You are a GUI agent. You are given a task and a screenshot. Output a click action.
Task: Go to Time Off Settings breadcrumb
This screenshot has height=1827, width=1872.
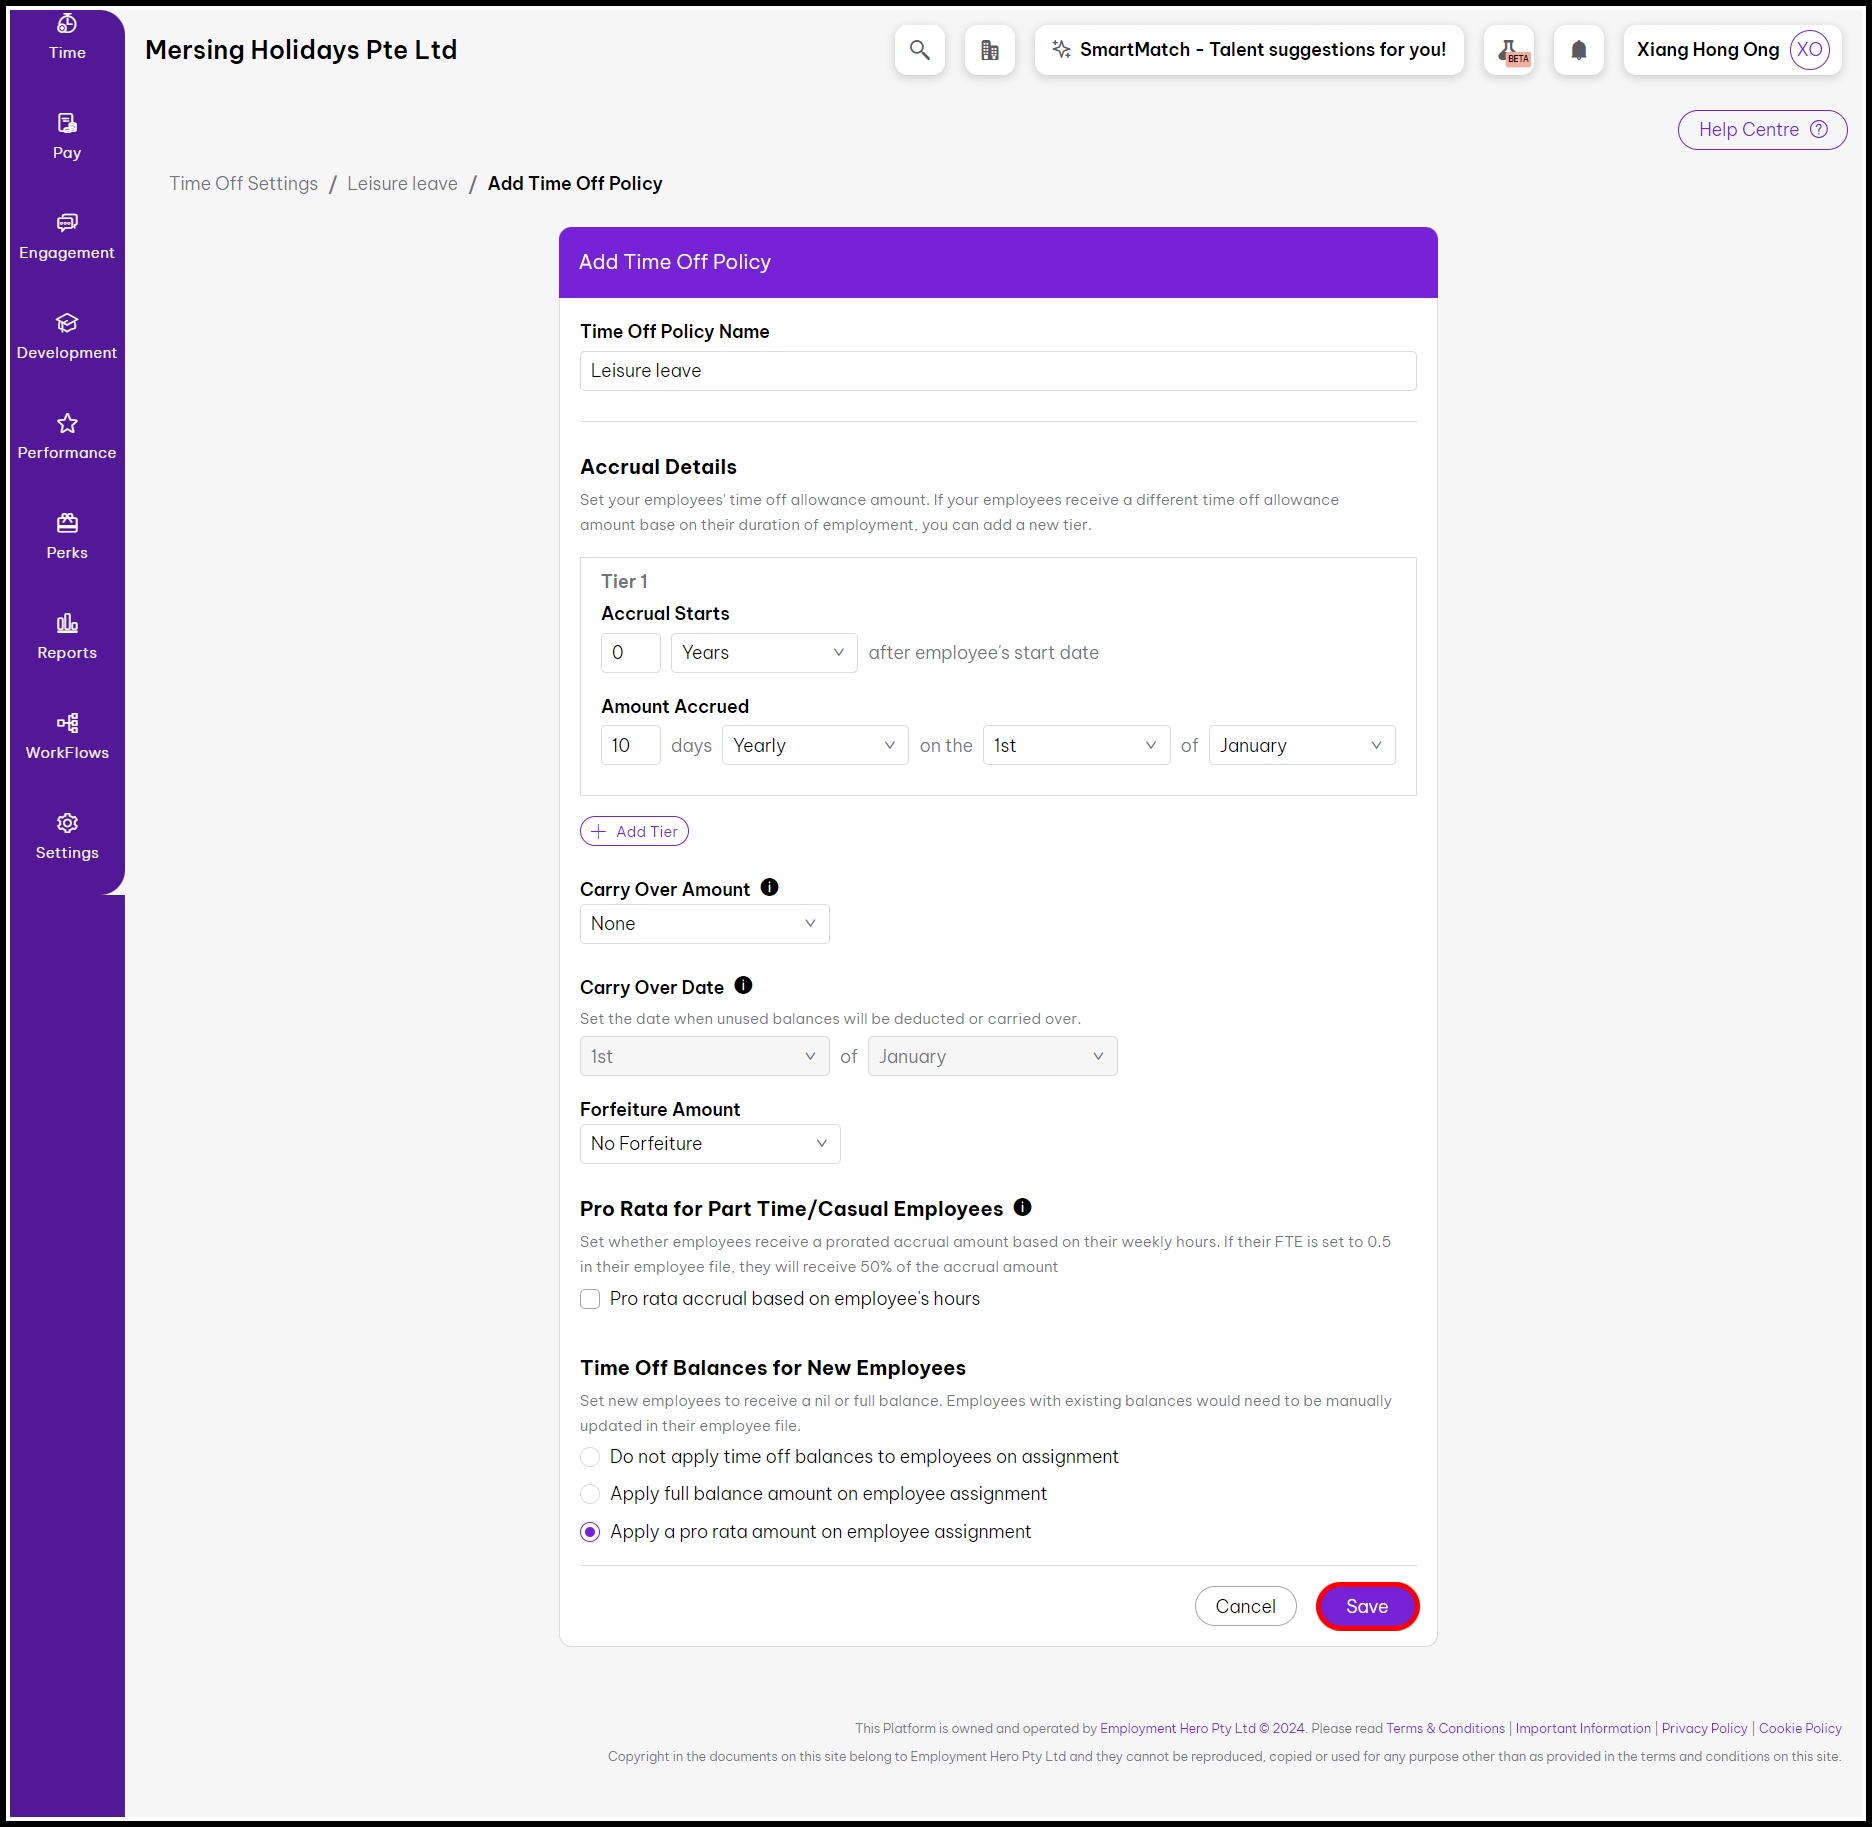click(243, 183)
